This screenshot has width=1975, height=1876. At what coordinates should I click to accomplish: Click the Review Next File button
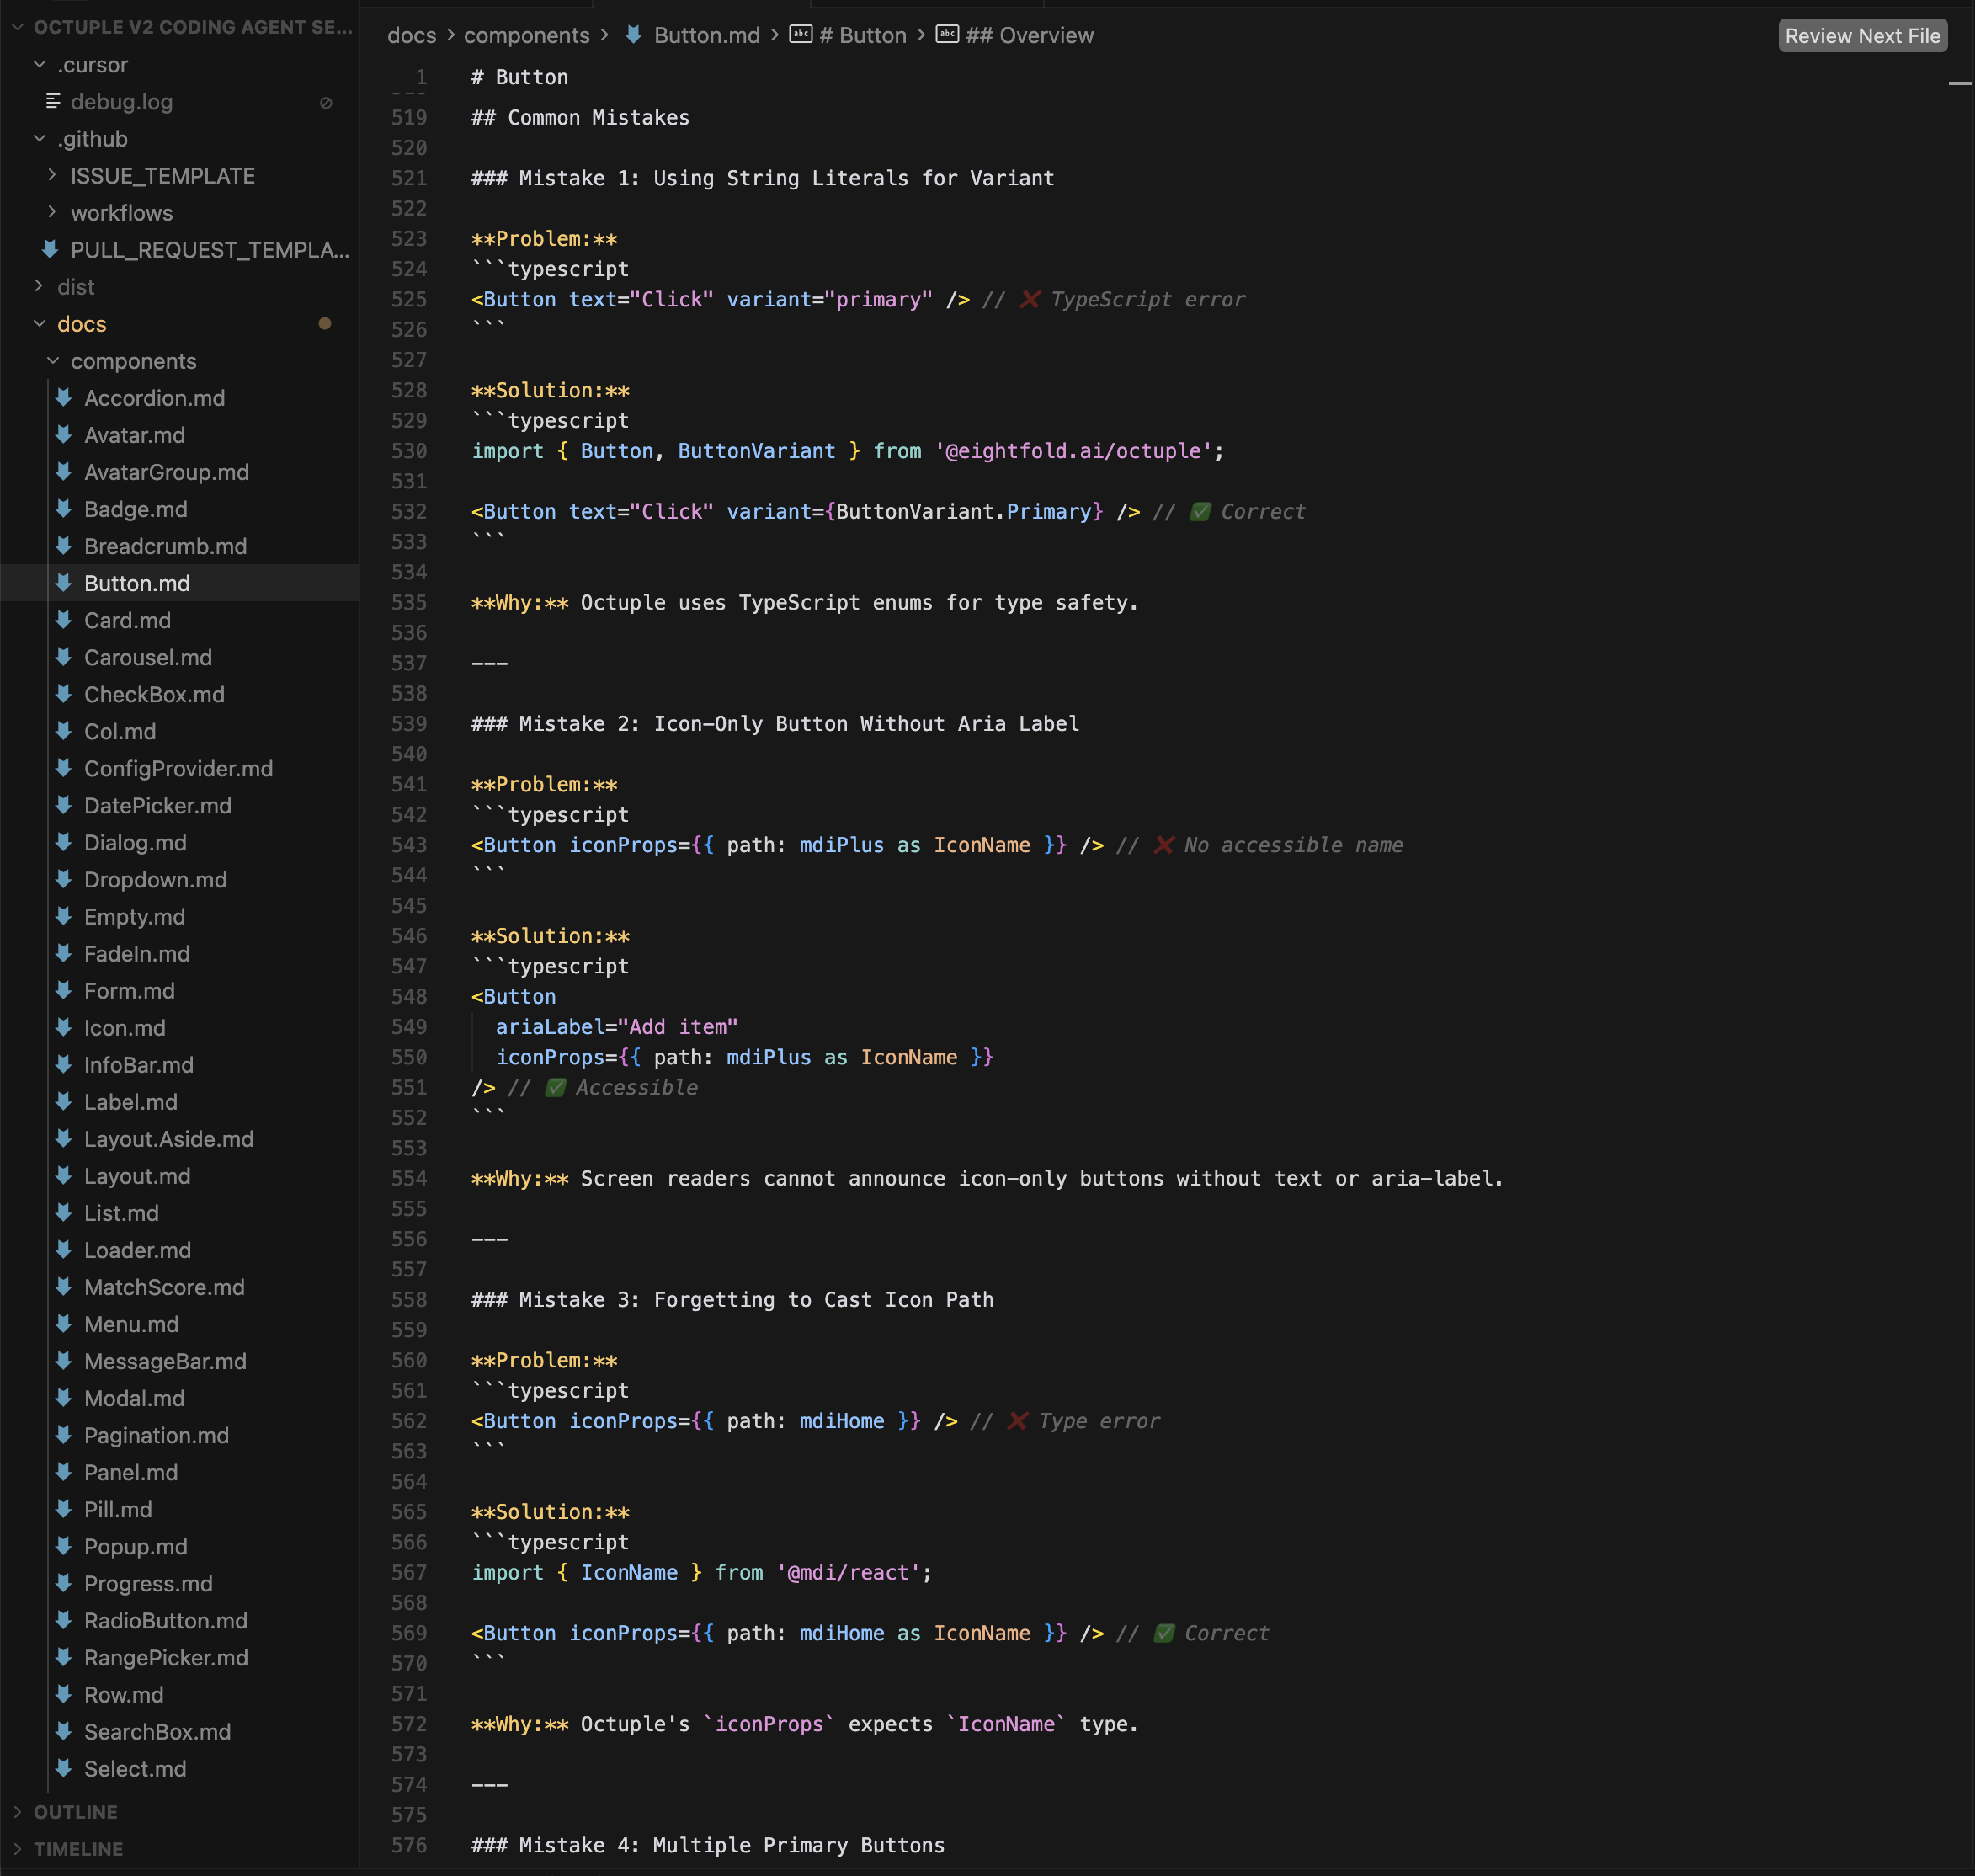point(1861,36)
